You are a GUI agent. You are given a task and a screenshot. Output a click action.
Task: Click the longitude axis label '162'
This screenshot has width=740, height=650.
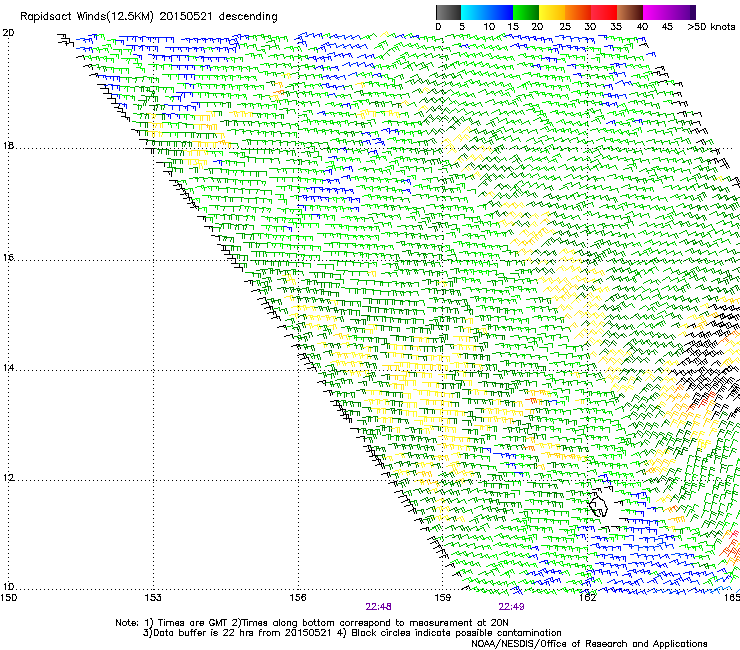tap(588, 598)
